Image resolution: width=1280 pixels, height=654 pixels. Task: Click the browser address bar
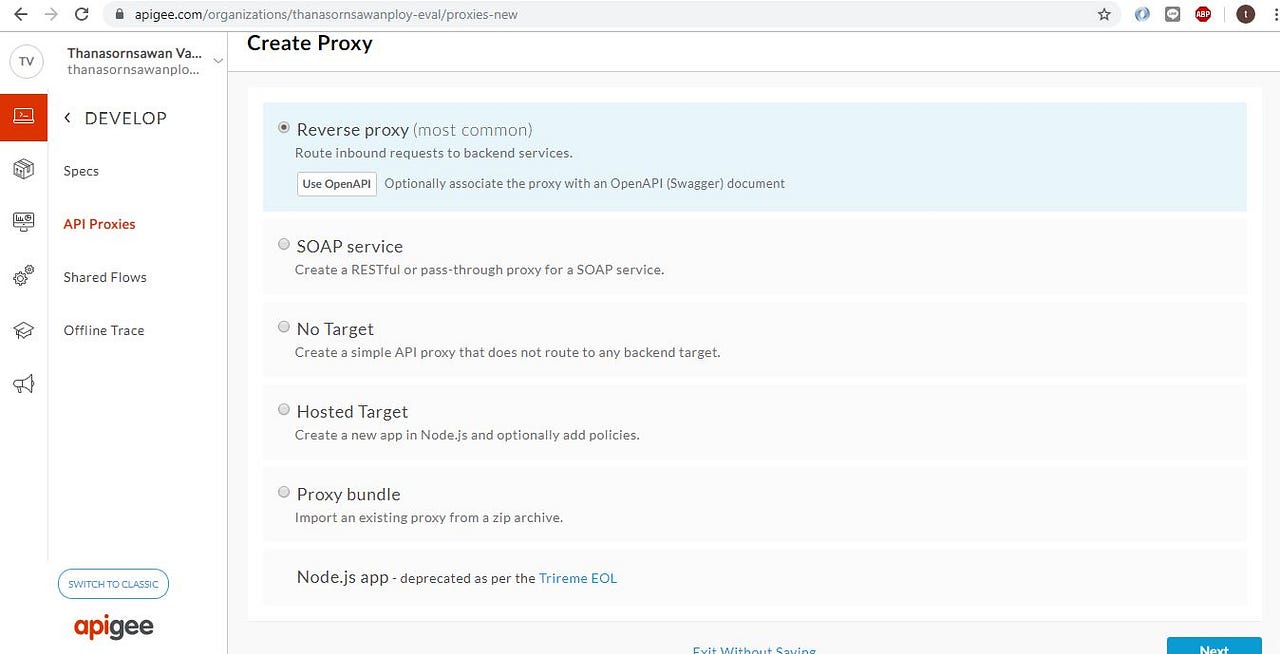click(400, 14)
